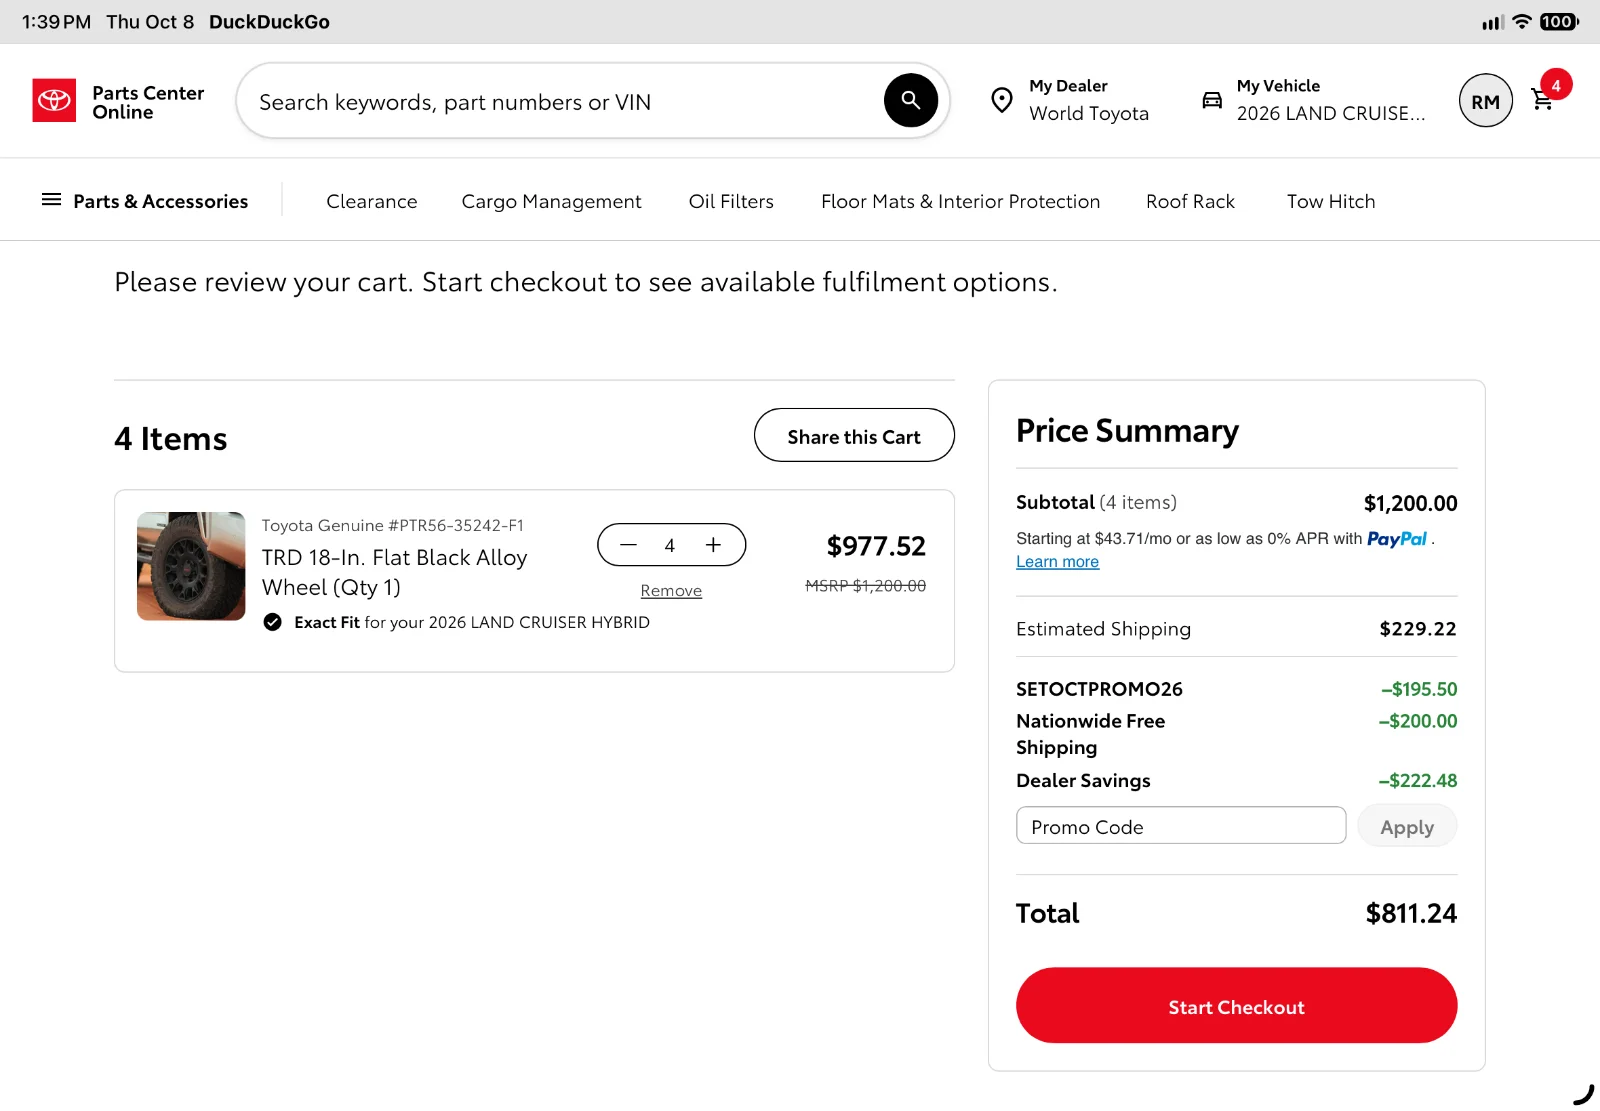Click the PayPal logo
The height and width of the screenshot is (1111, 1600).
(1397, 539)
